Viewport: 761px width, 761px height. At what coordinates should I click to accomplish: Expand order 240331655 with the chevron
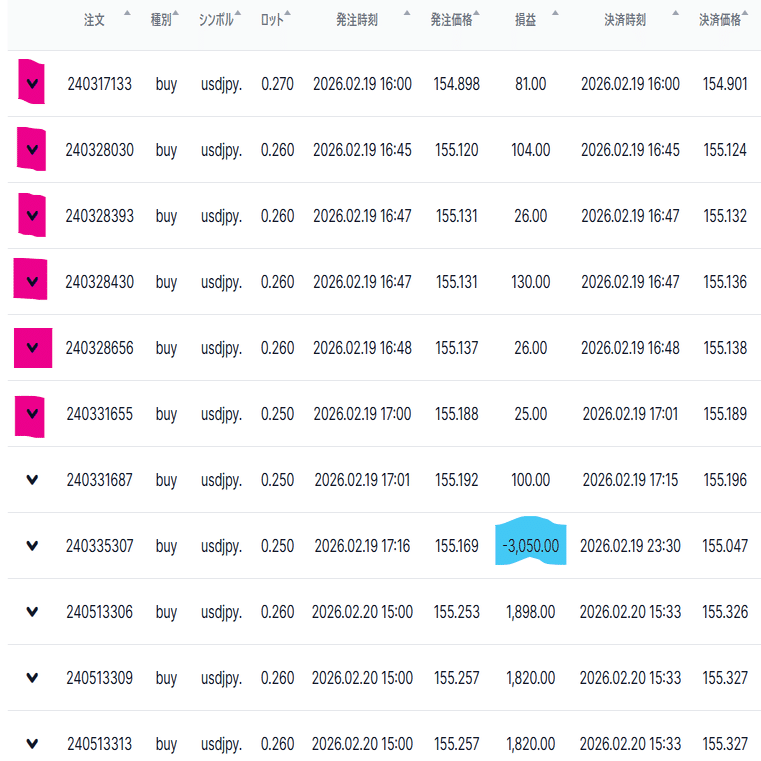[32, 414]
